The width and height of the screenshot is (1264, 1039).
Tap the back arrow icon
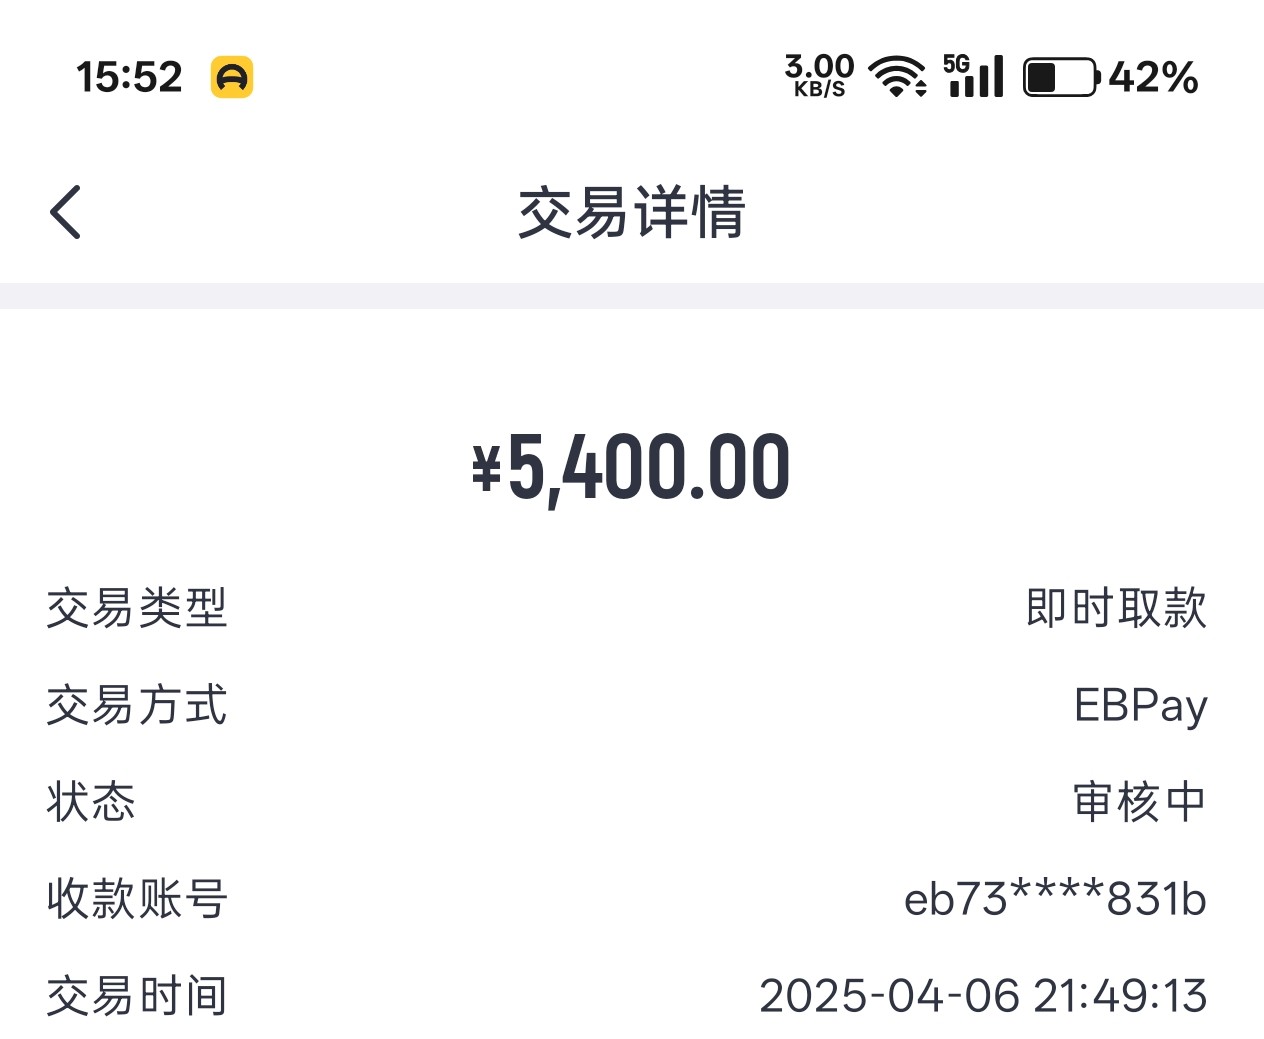click(x=66, y=212)
